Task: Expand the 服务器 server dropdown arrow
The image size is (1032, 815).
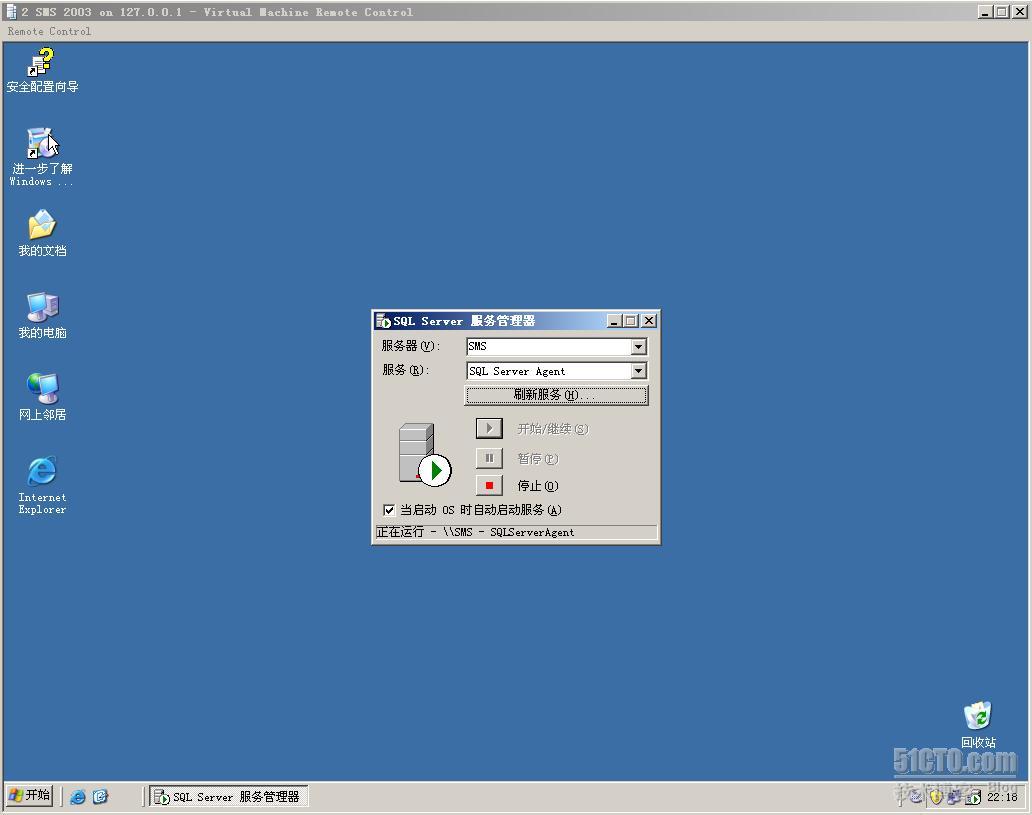Action: (638, 346)
